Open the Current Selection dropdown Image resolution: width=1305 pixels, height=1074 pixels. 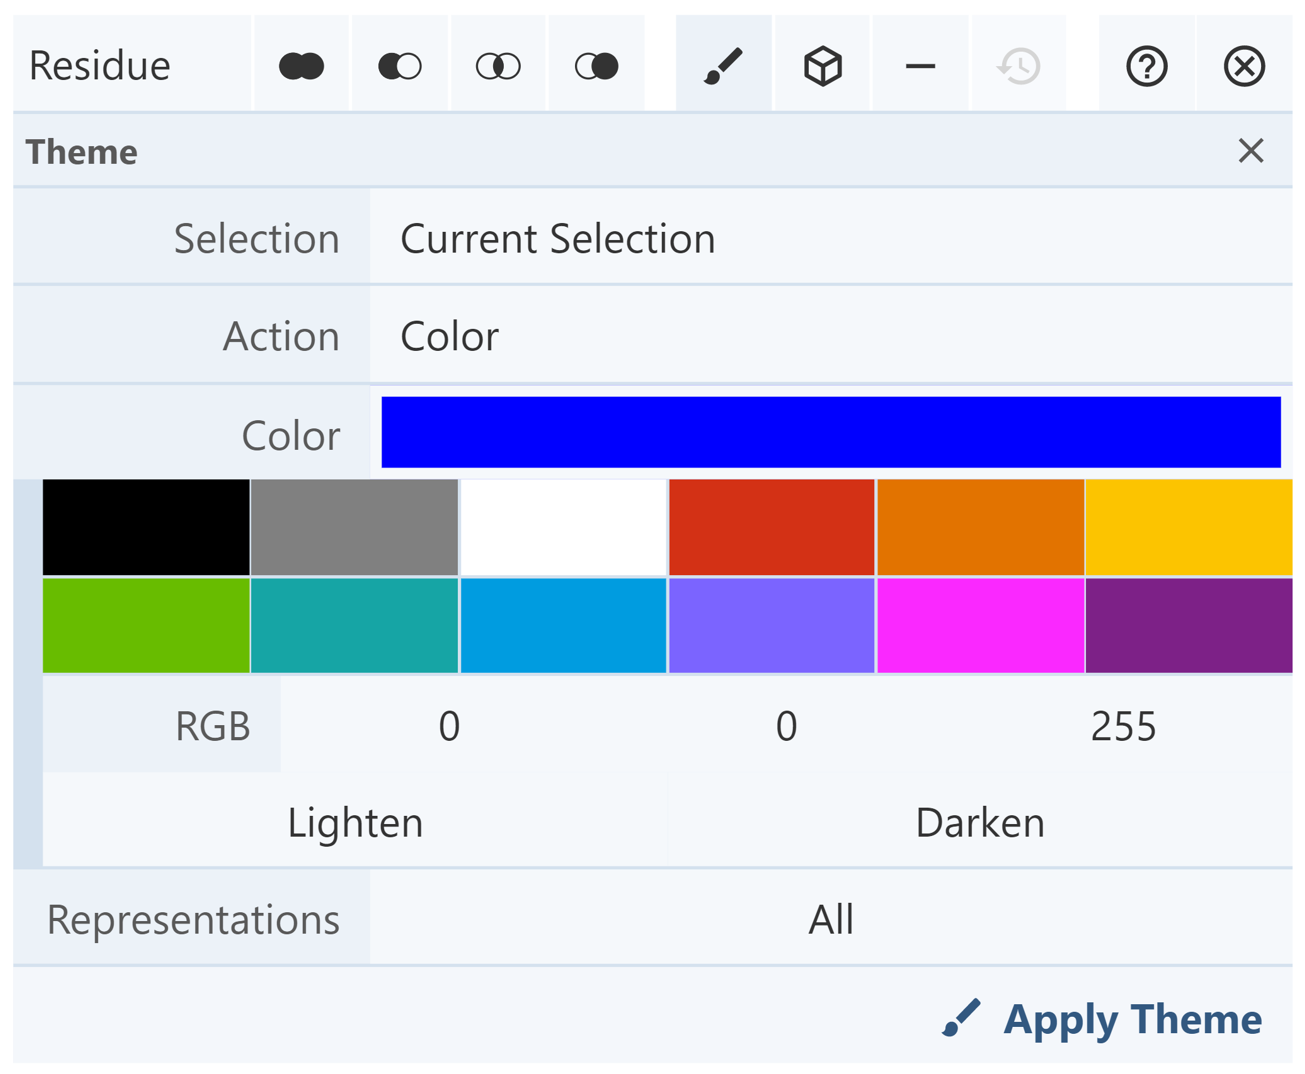(x=830, y=239)
